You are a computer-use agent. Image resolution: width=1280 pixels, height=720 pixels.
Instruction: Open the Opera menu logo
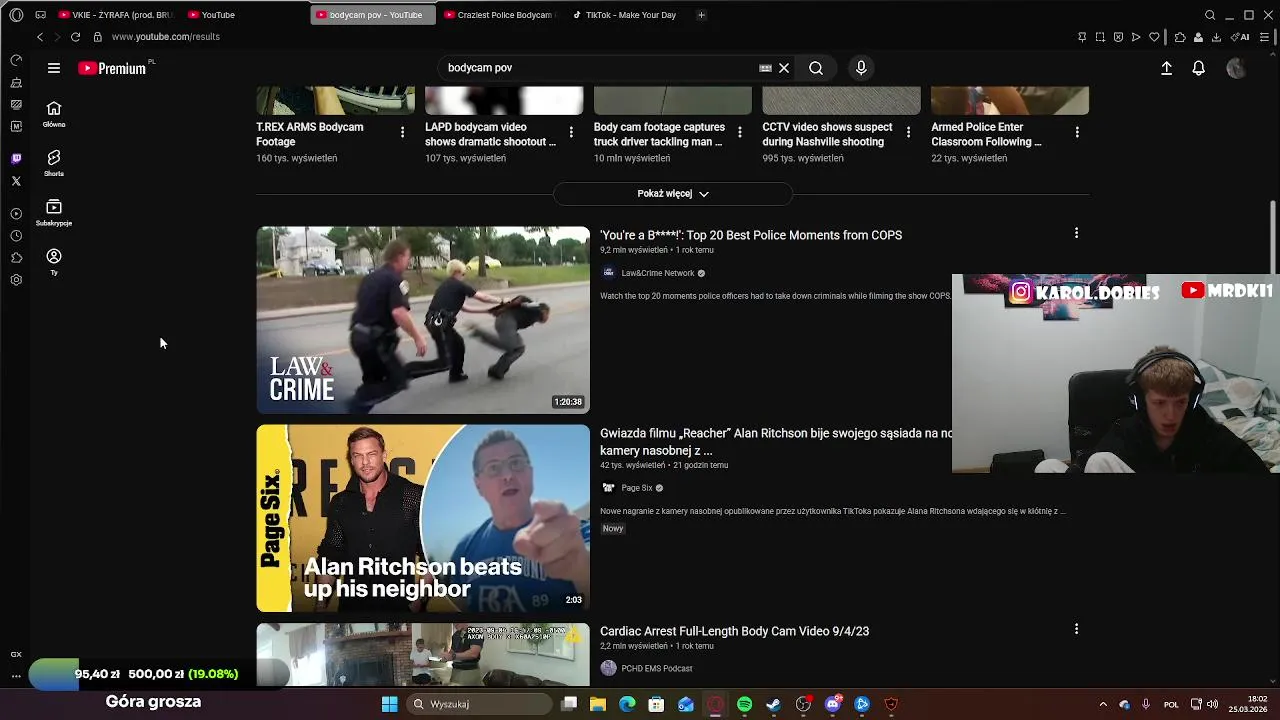click(x=16, y=15)
